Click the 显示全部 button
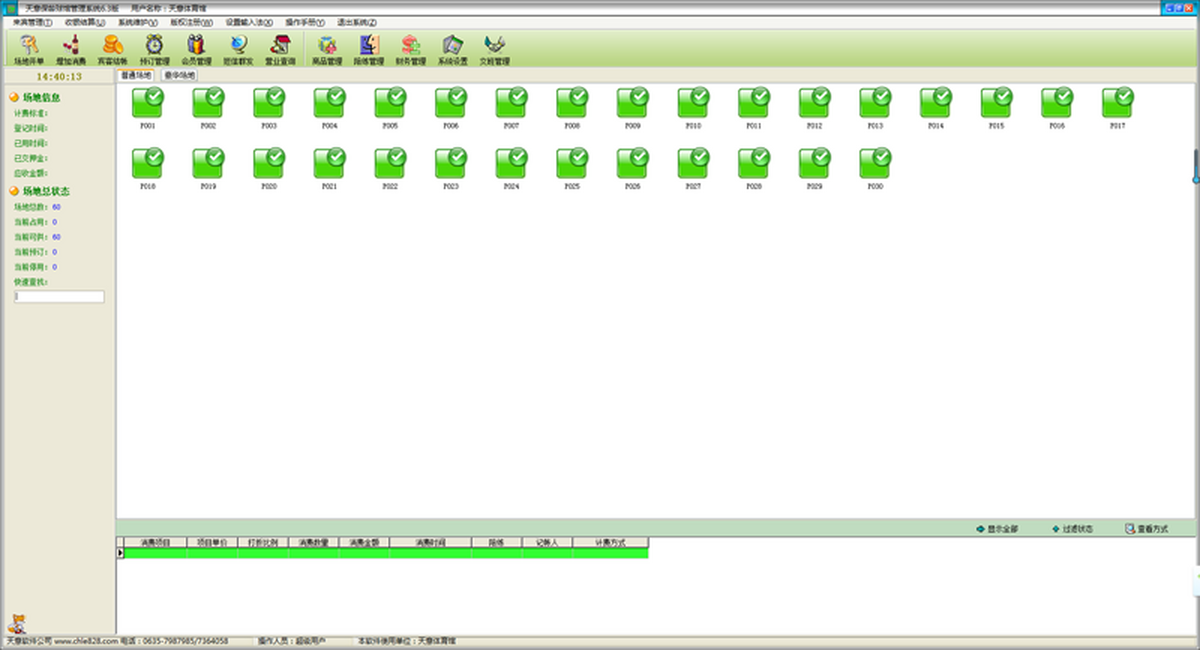Viewport: 1200px width, 650px height. pos(997,529)
